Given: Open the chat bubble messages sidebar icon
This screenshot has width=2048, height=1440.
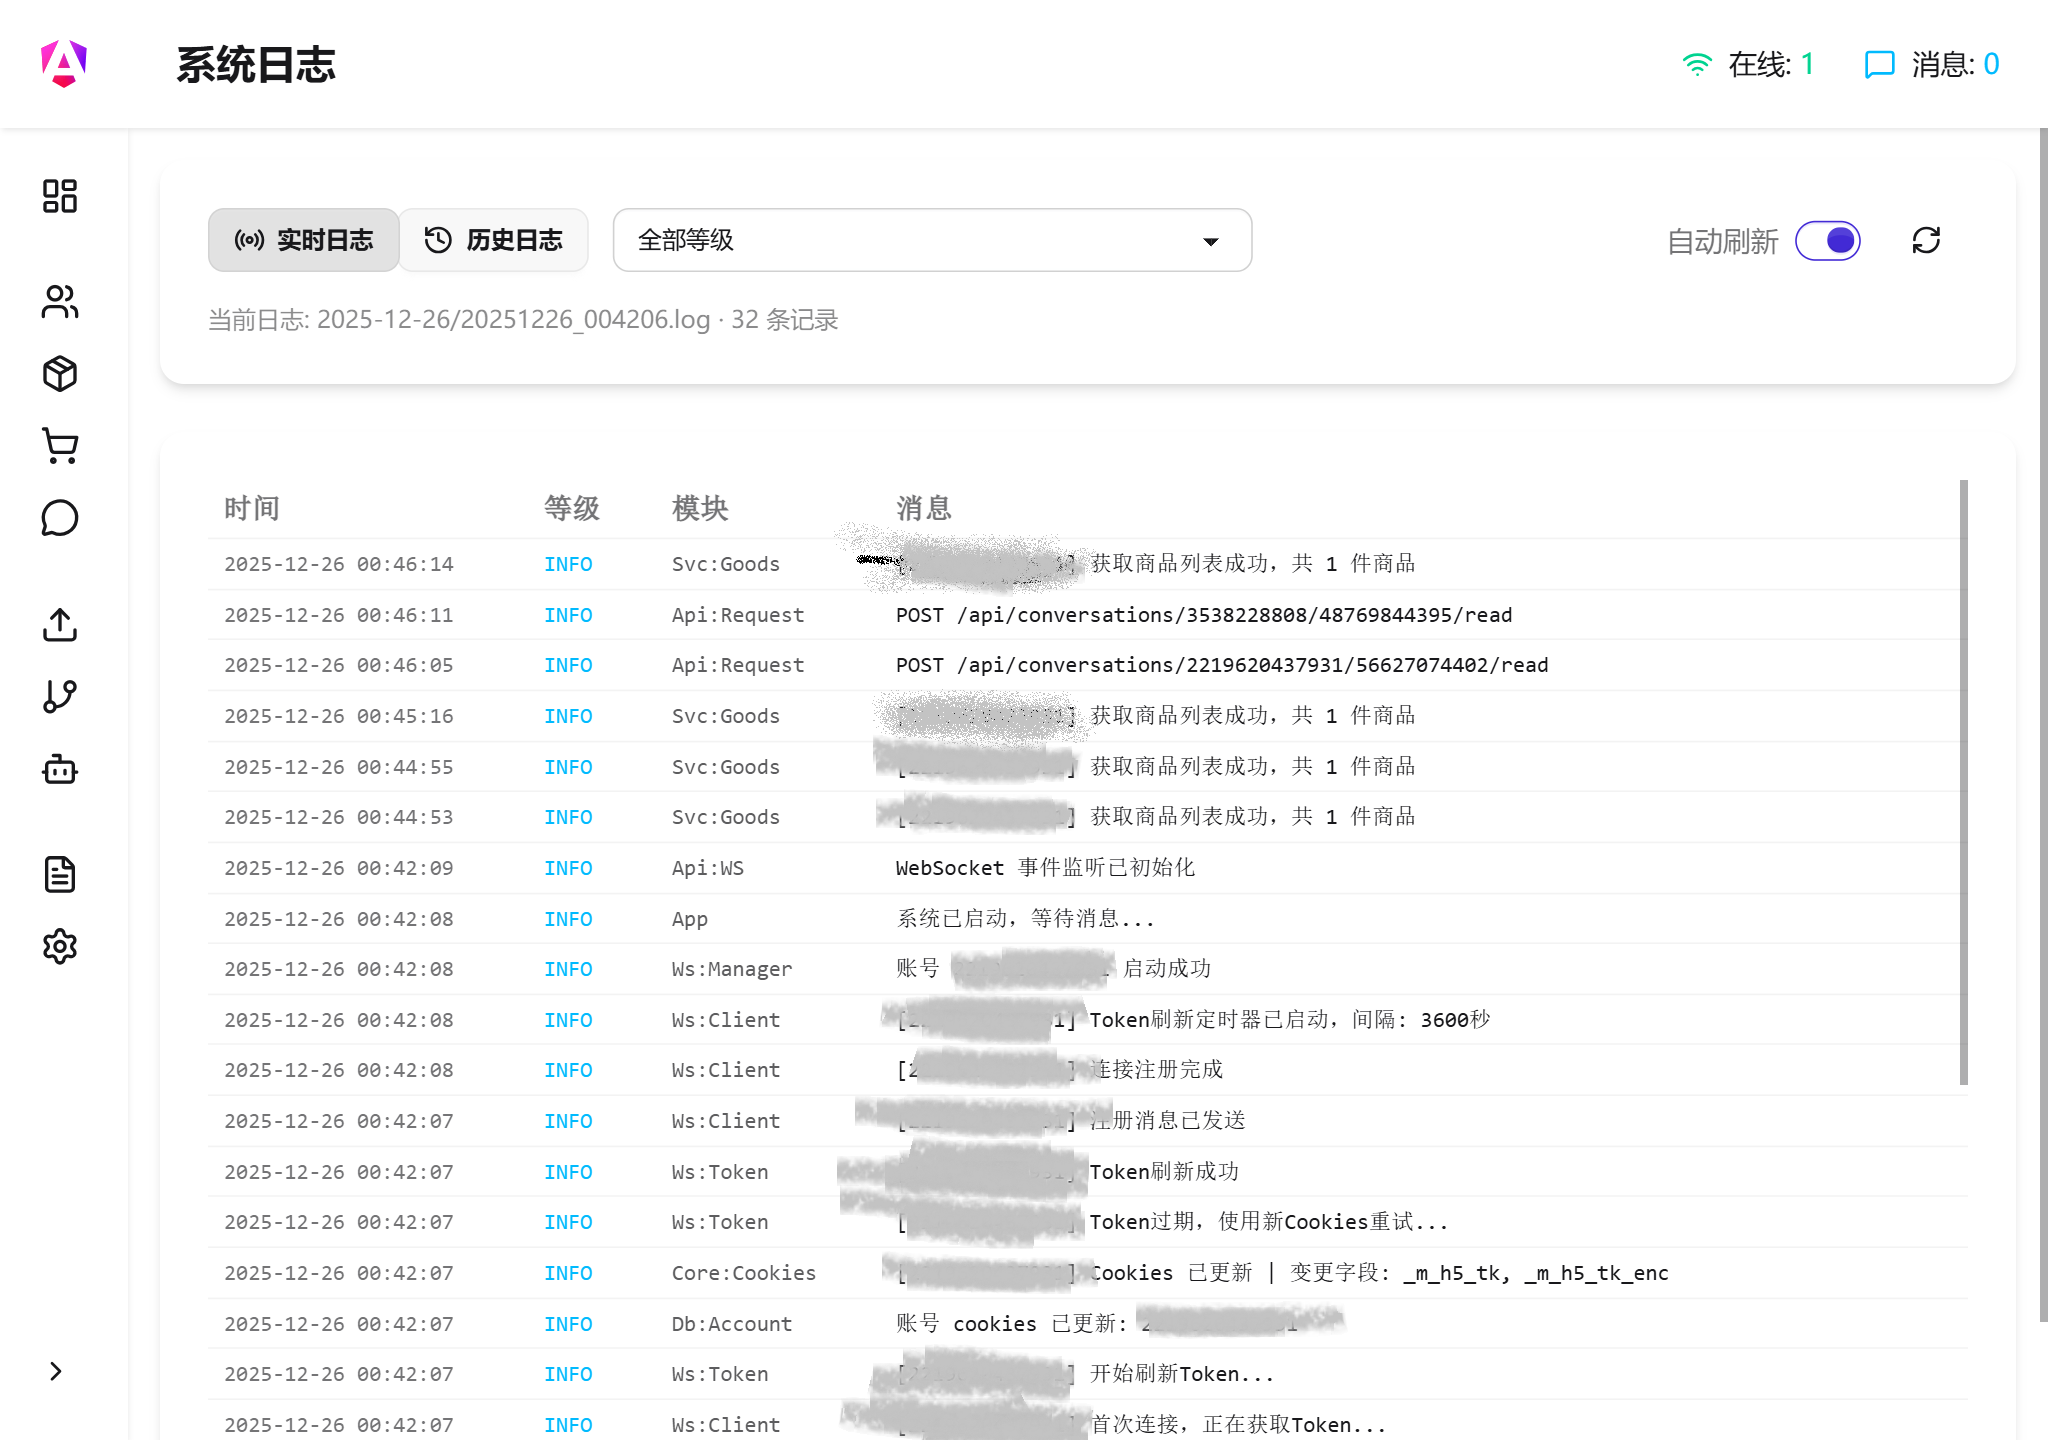Looking at the screenshot, I should coord(60,518).
